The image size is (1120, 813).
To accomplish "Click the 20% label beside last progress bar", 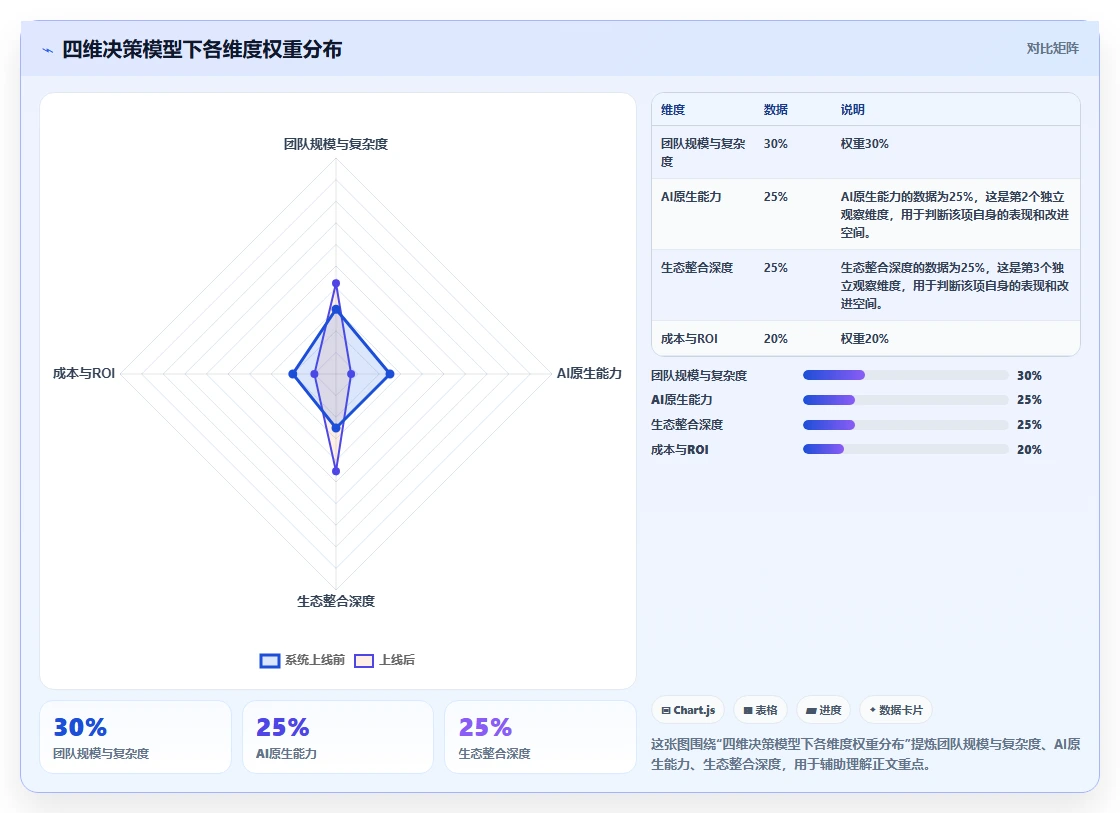I will click(1029, 449).
